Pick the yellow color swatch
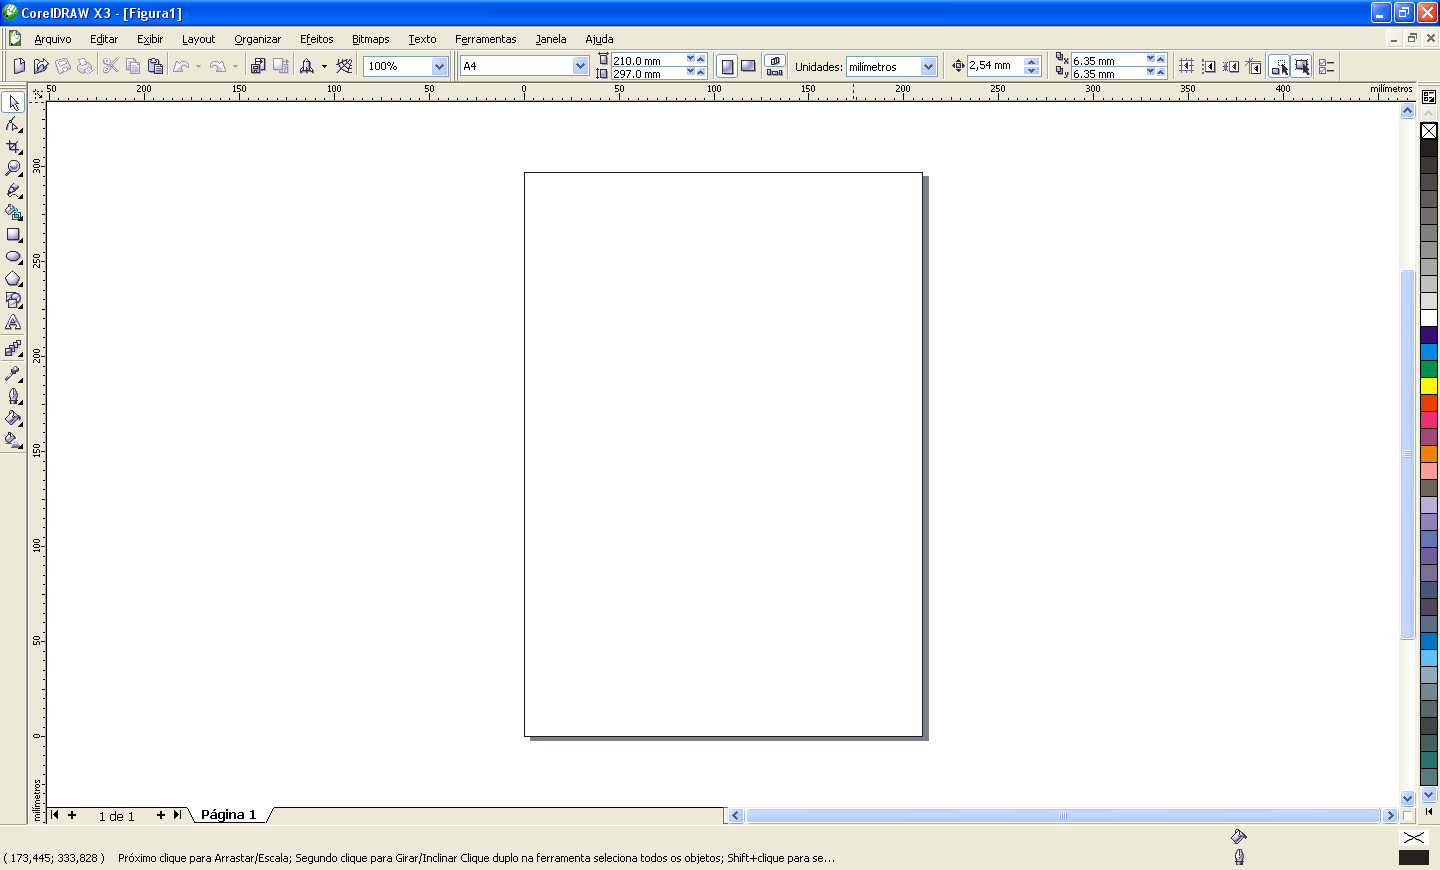This screenshot has width=1440, height=870. [1429, 386]
